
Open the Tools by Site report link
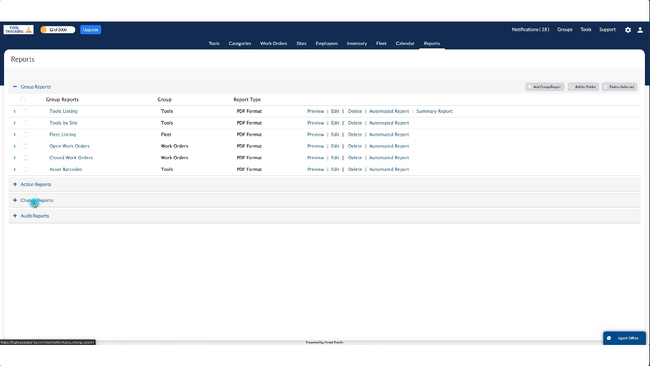(x=63, y=123)
